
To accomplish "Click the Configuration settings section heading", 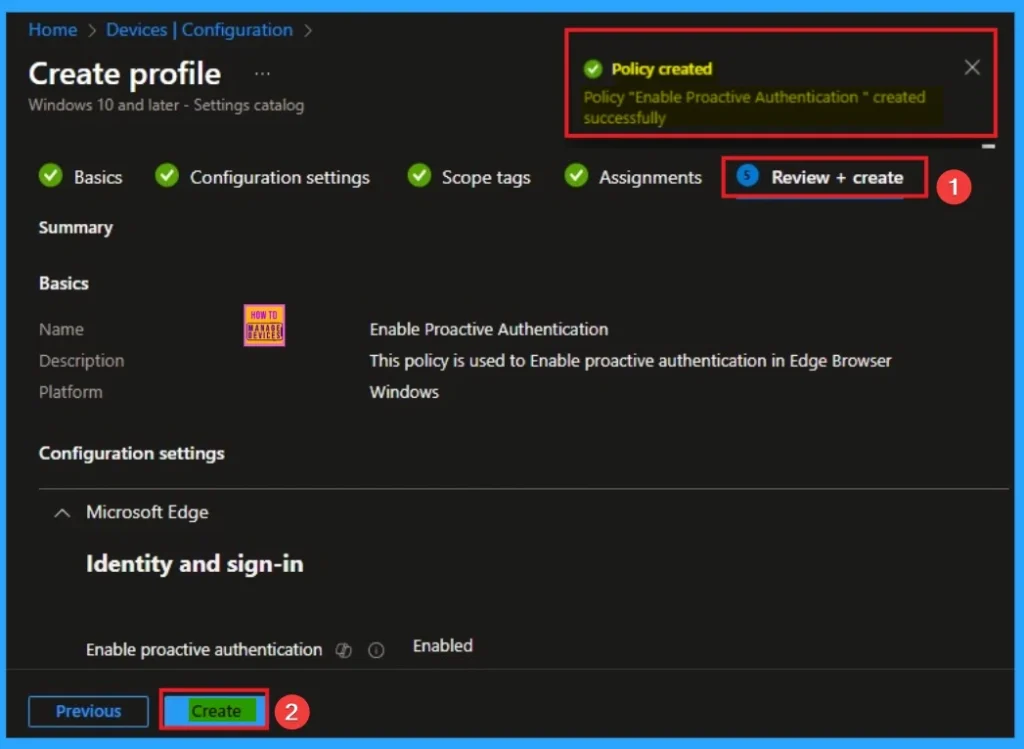I will [131, 454].
